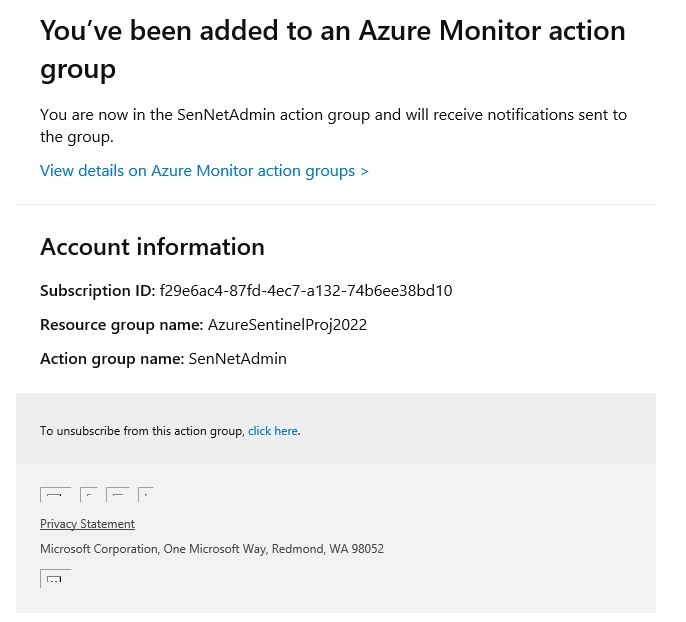The width and height of the screenshot is (686, 622).
Task: Click the image placeholder below the Microsoft address
Action: (55, 579)
